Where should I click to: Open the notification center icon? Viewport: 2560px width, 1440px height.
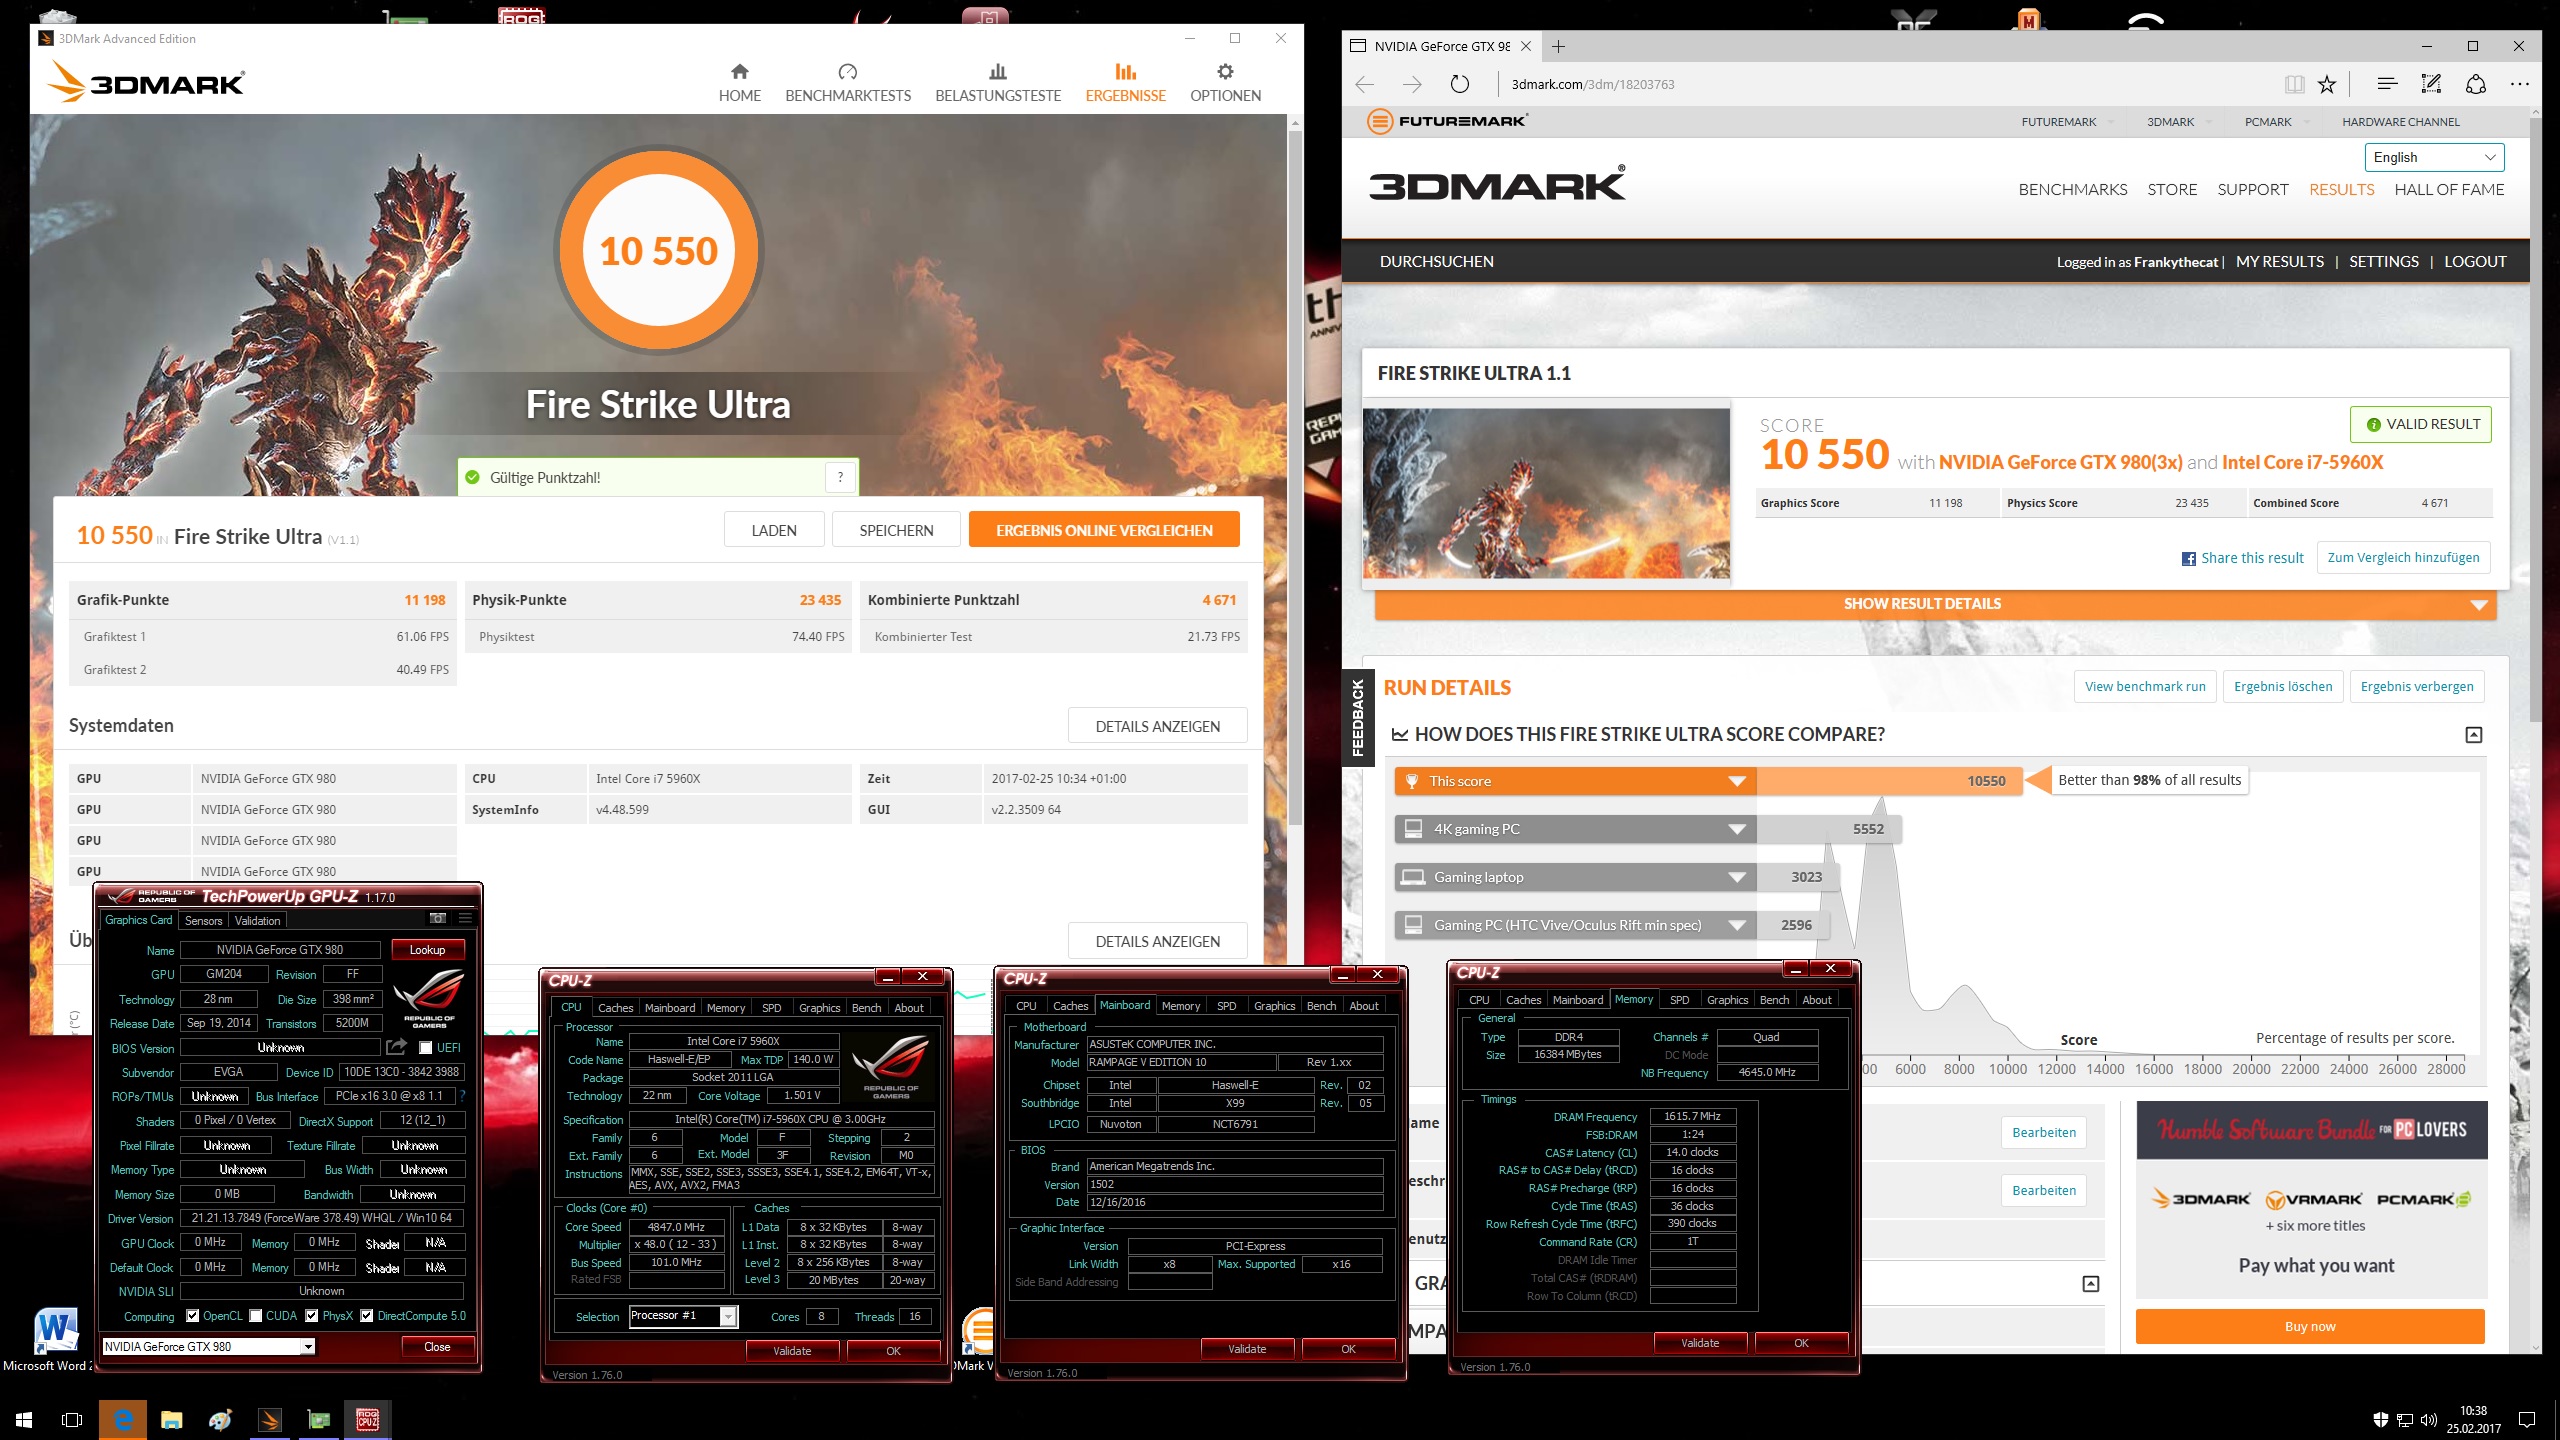click(x=2526, y=1419)
